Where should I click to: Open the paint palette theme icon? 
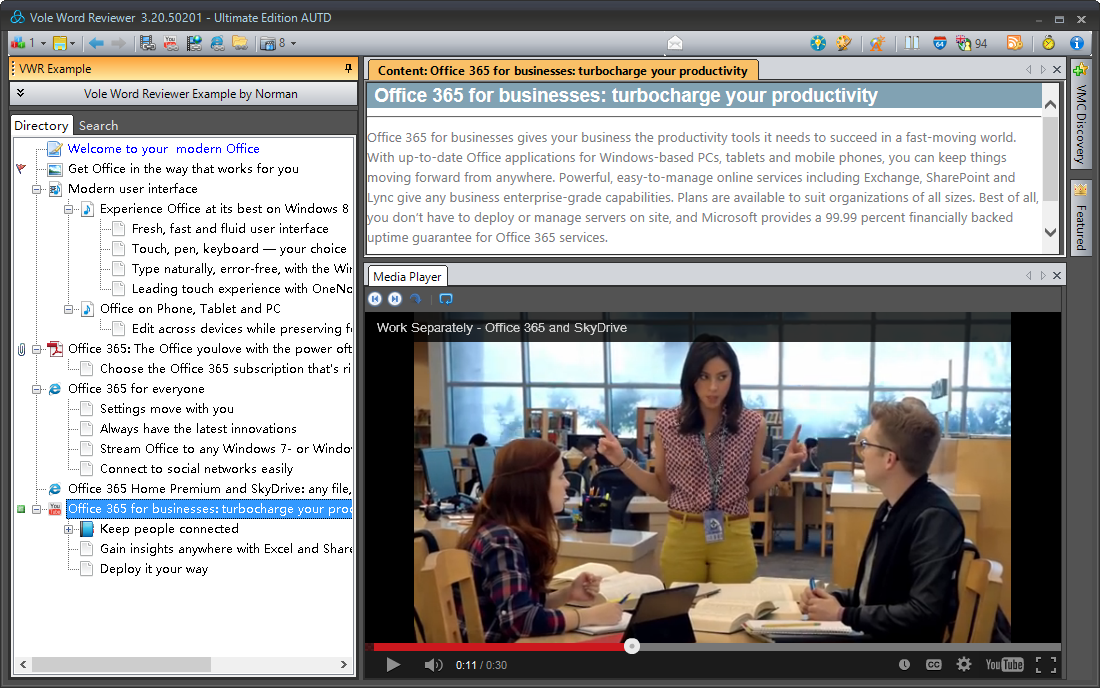(844, 43)
